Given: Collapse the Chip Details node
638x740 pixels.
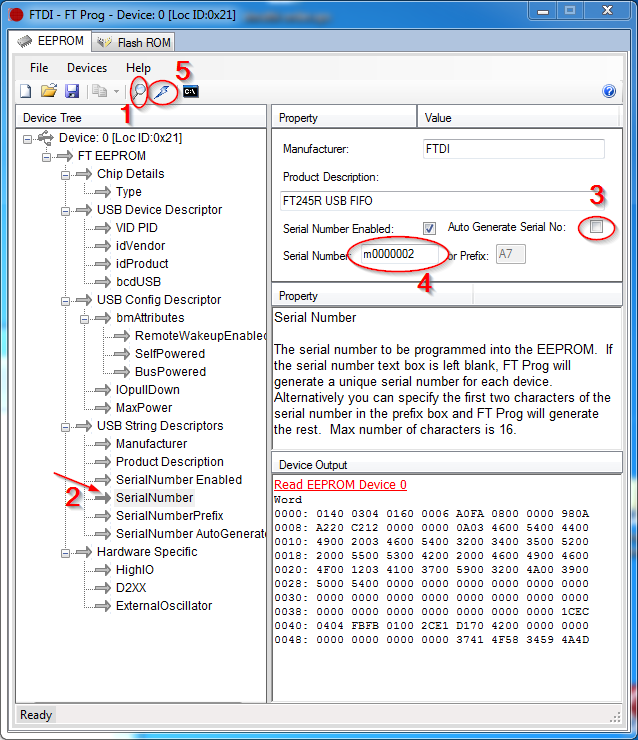Looking at the screenshot, I should coord(65,175).
